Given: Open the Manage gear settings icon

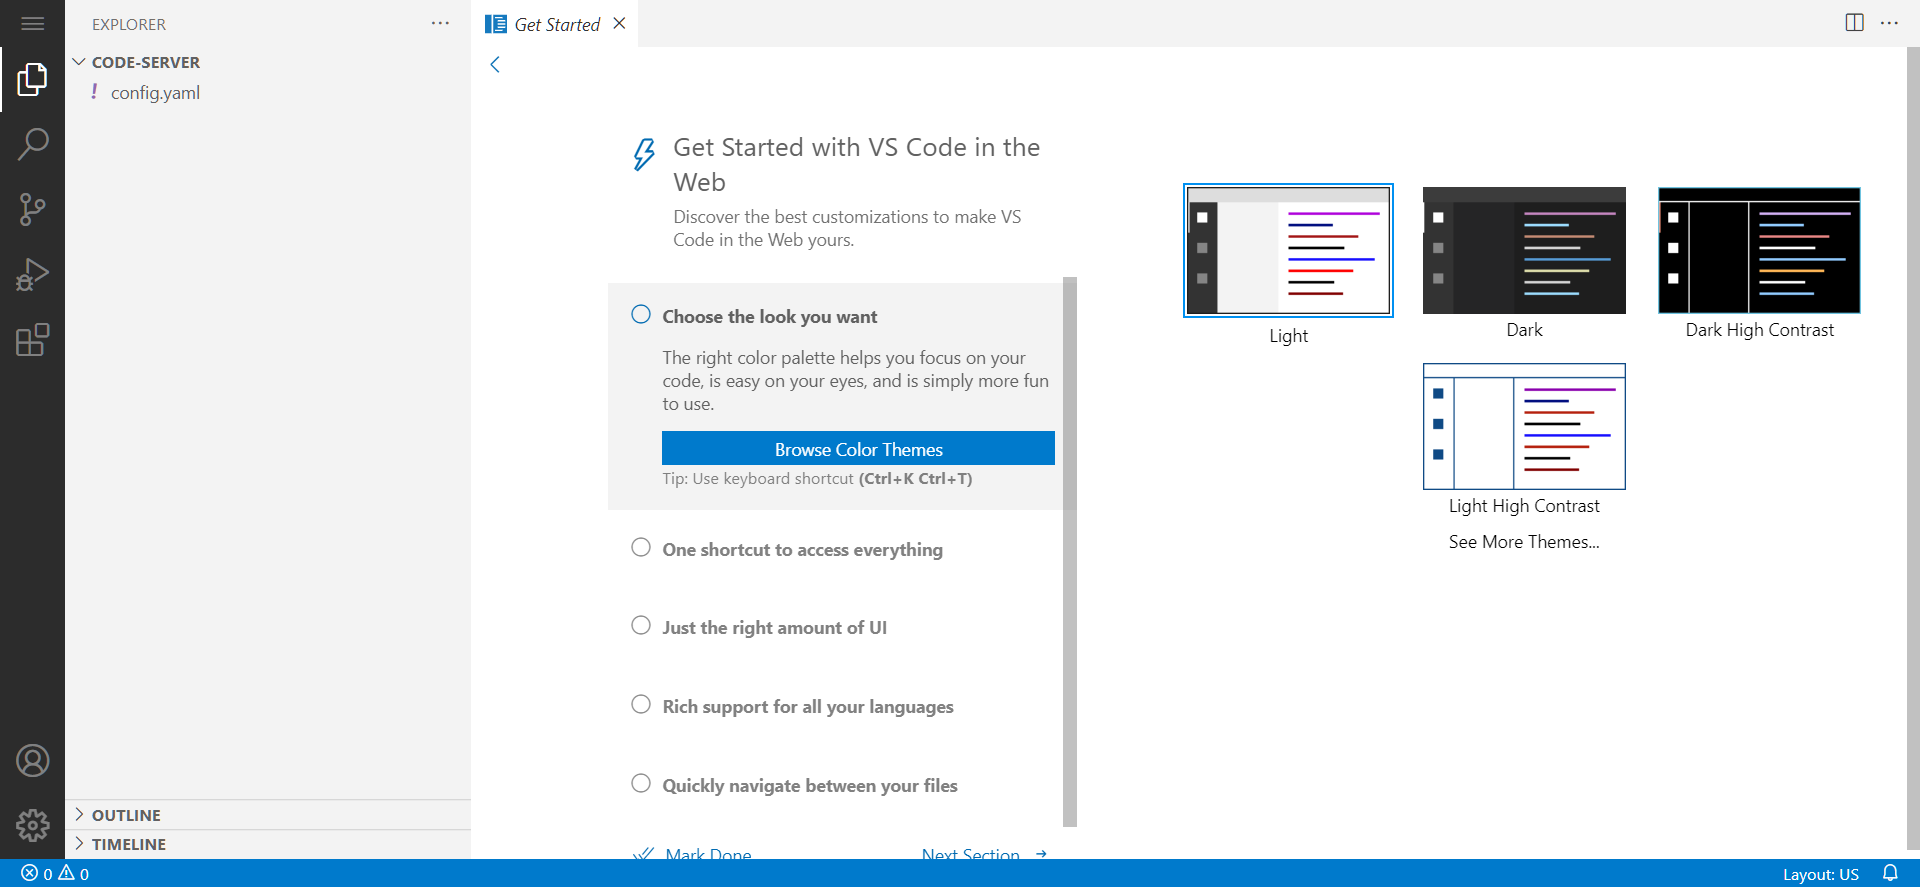Looking at the screenshot, I should 32,825.
